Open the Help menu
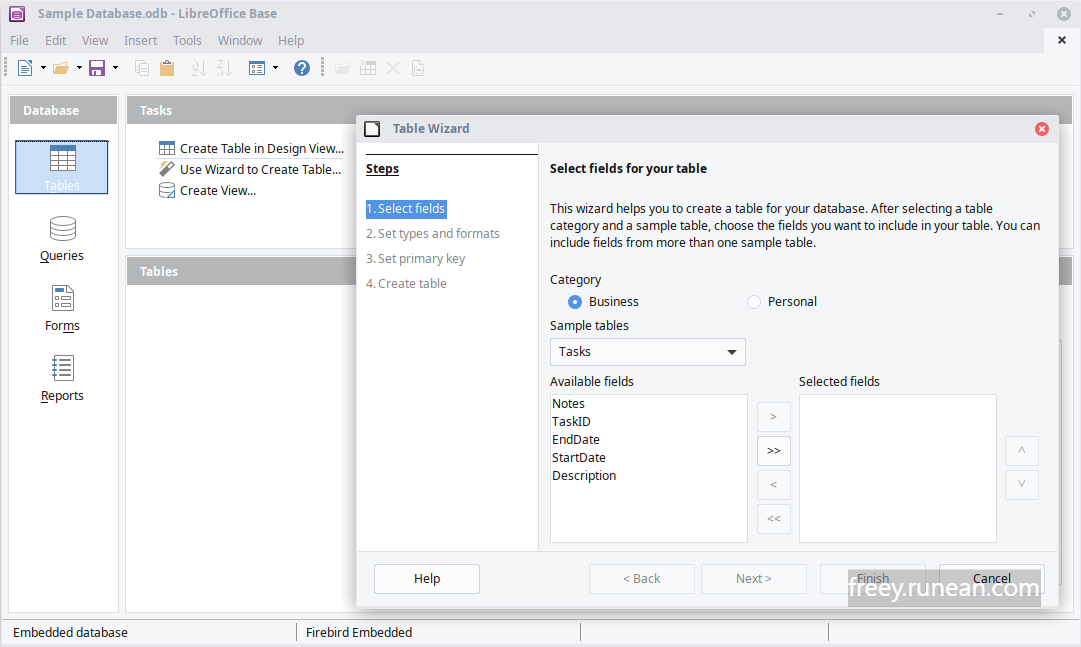The image size is (1081, 647). point(291,41)
